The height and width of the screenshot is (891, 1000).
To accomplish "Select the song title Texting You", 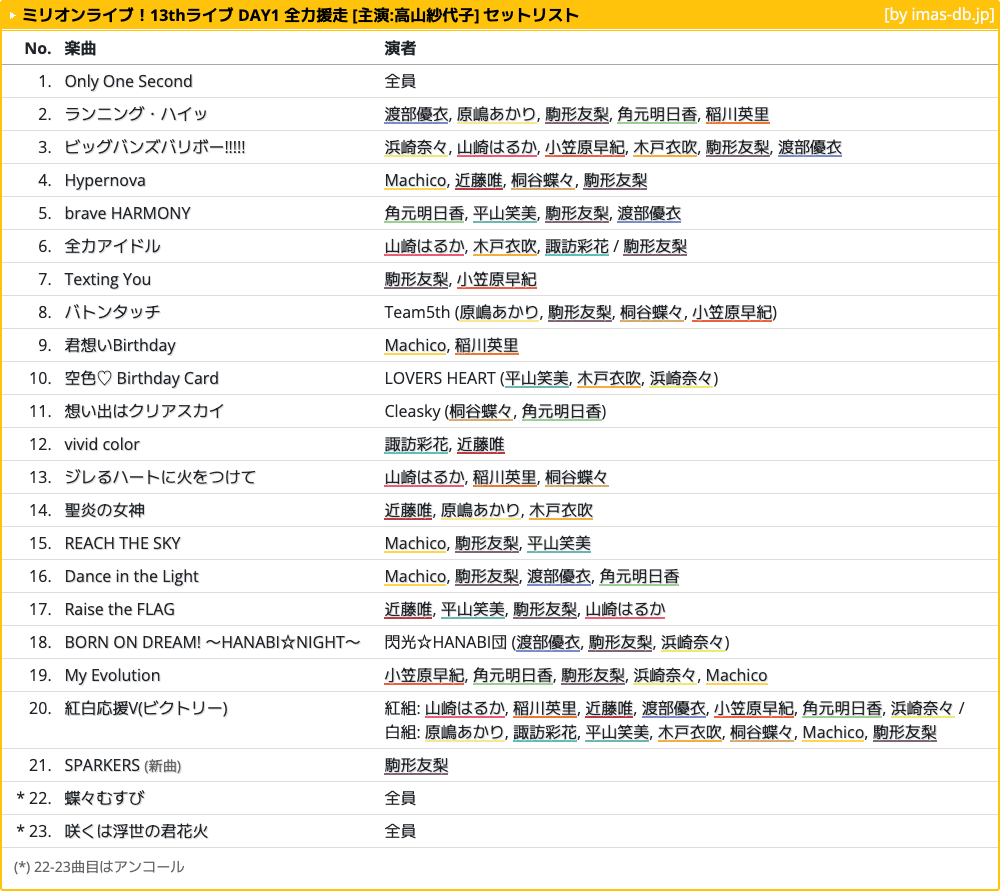I will tap(108, 279).
